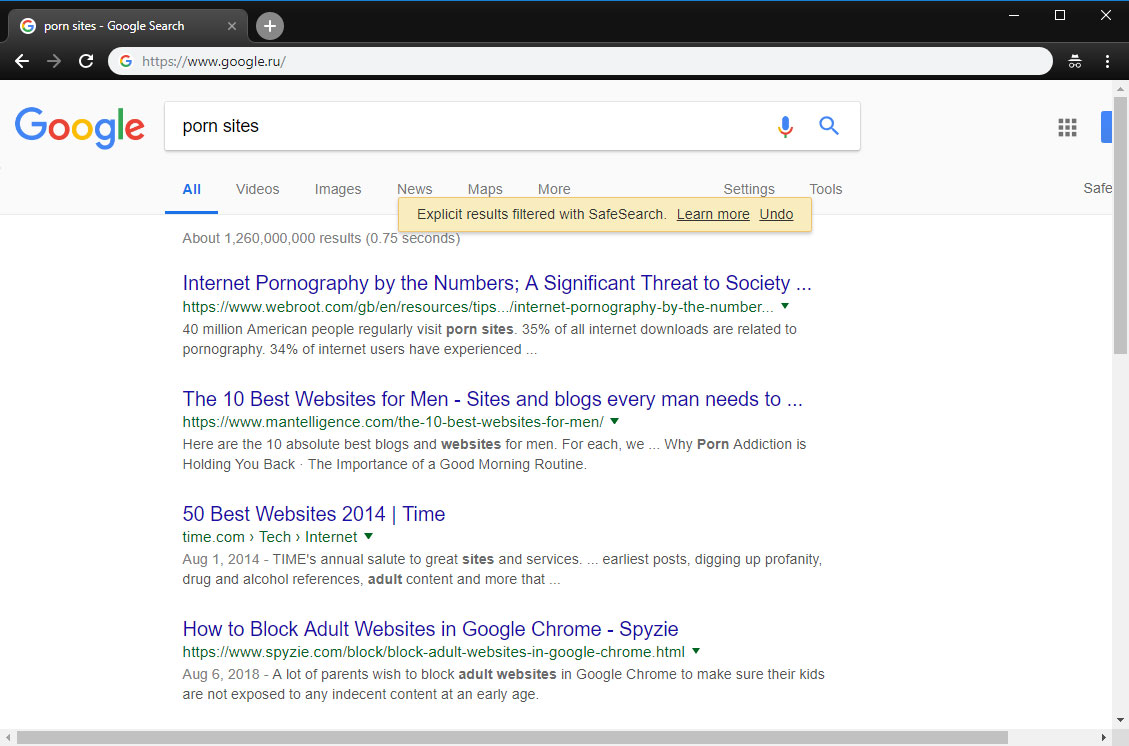1129x746 pixels.
Task: Start voice search with the microphone
Action: (785, 126)
